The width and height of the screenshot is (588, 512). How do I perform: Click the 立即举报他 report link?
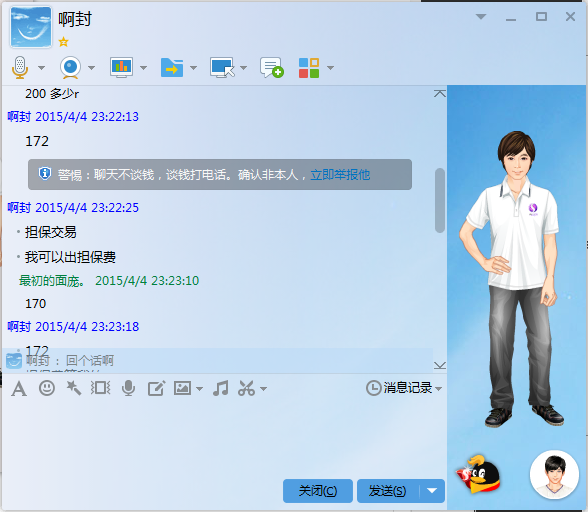340,174
